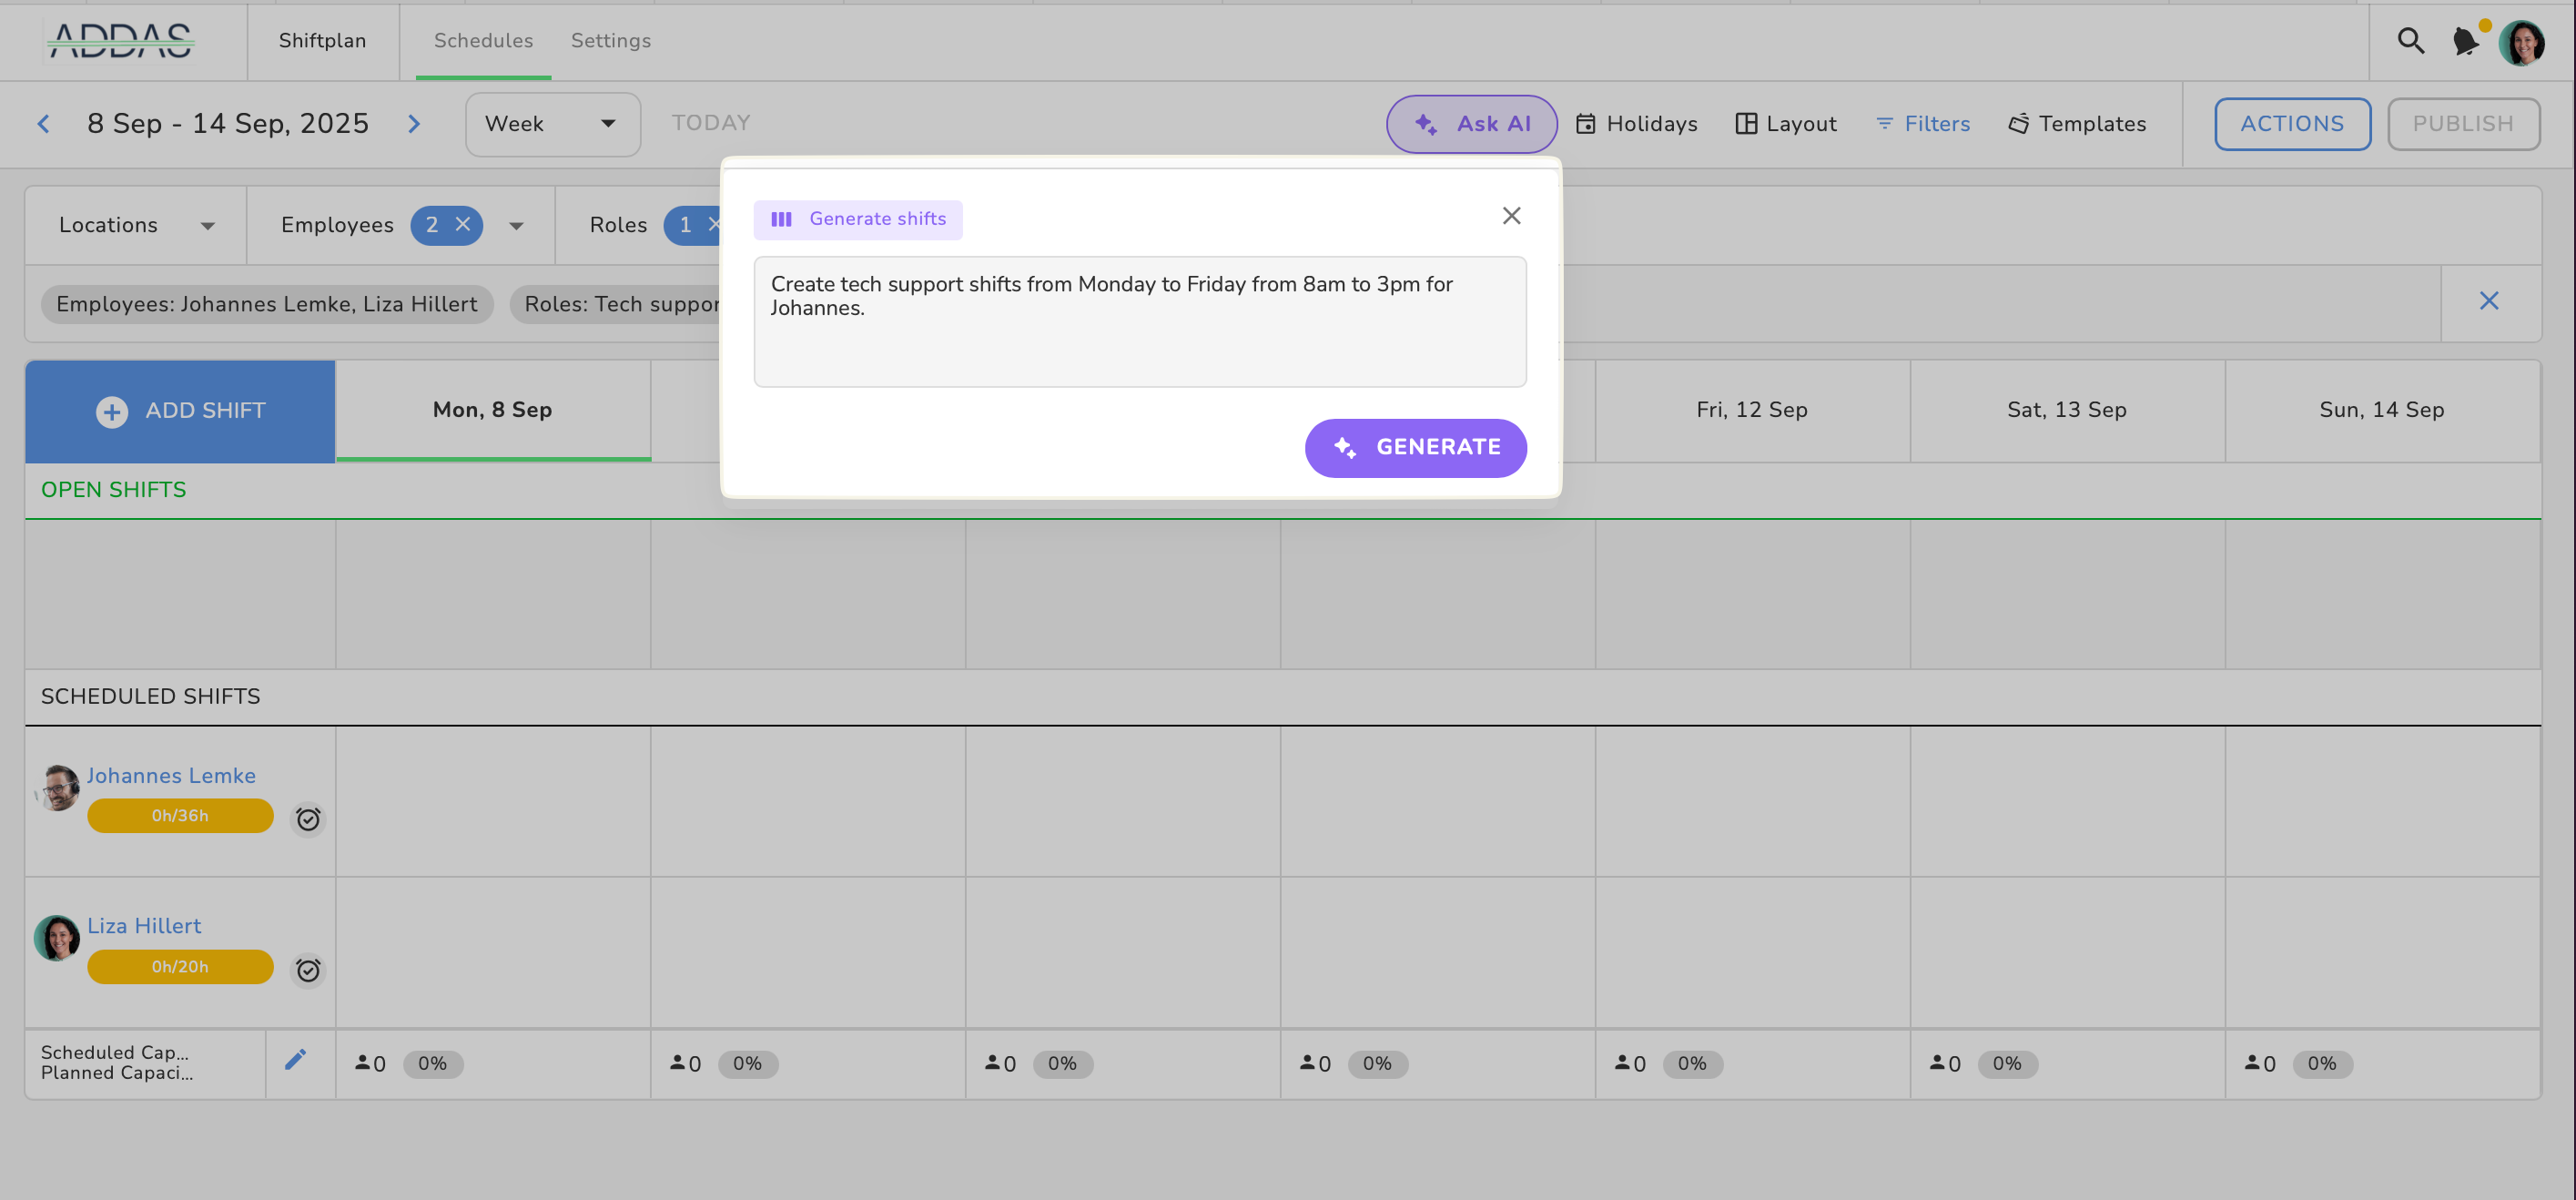The image size is (2576, 1200).
Task: Expand the Employees dropdown arrow
Action: 516,226
